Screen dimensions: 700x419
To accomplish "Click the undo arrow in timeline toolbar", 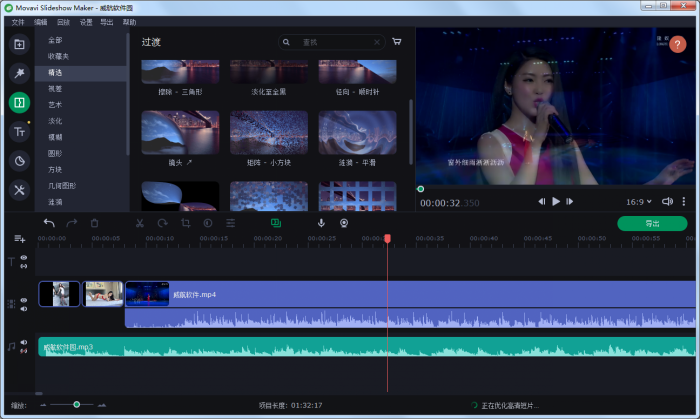I will point(49,223).
